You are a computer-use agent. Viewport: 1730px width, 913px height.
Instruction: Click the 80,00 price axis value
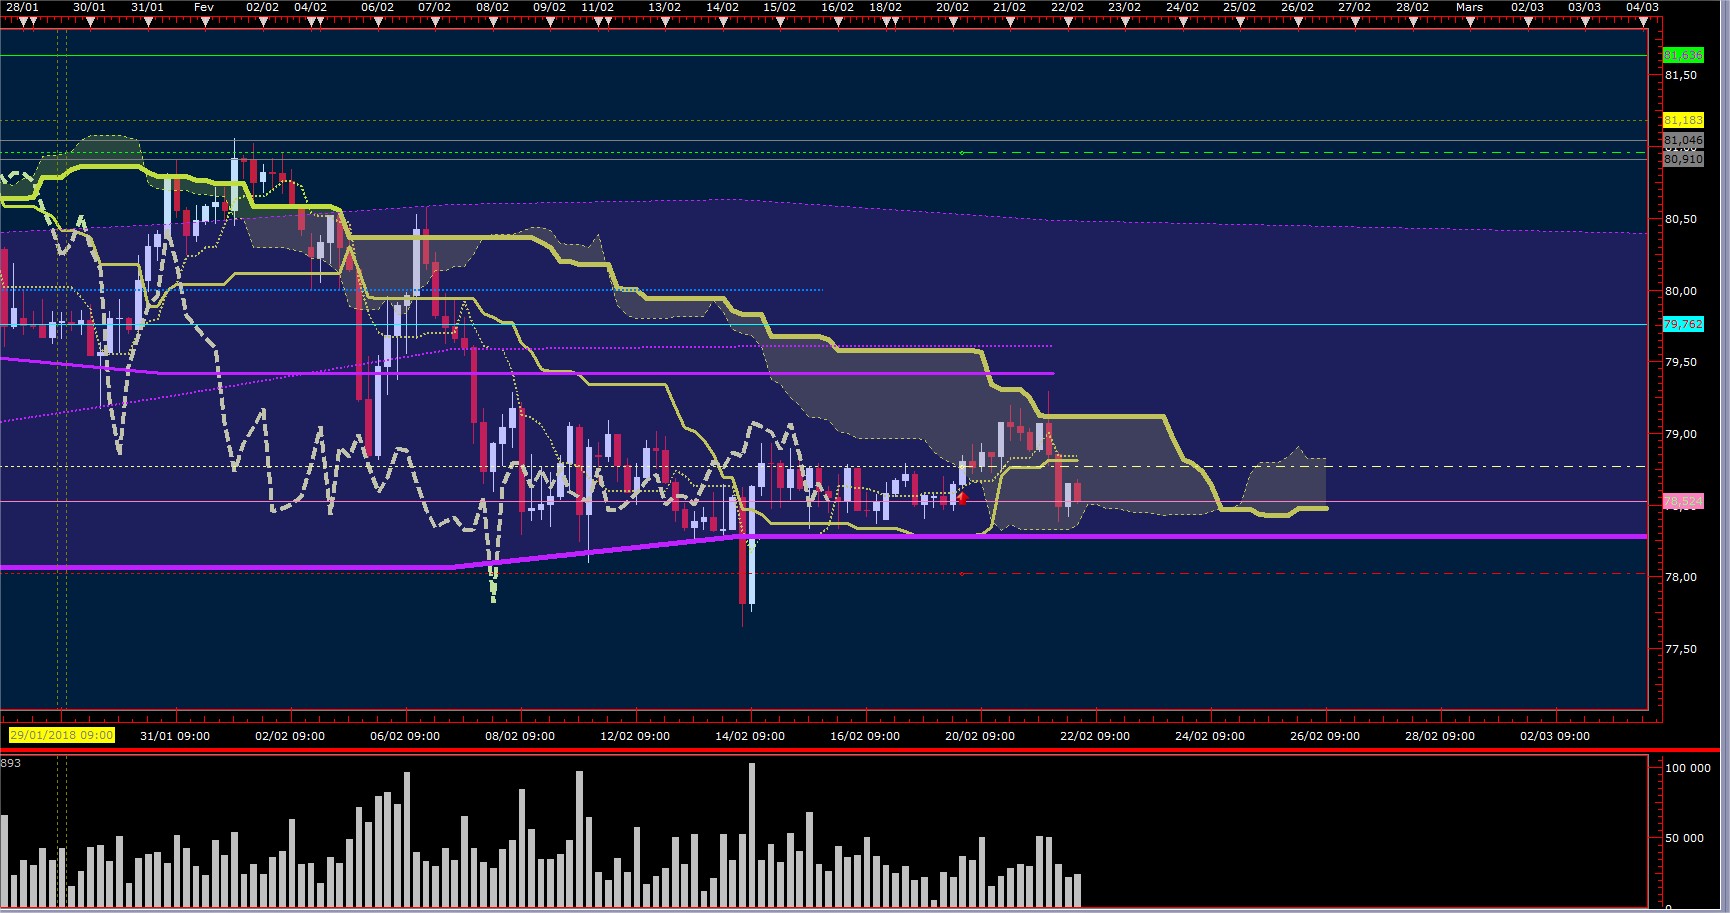point(1680,291)
